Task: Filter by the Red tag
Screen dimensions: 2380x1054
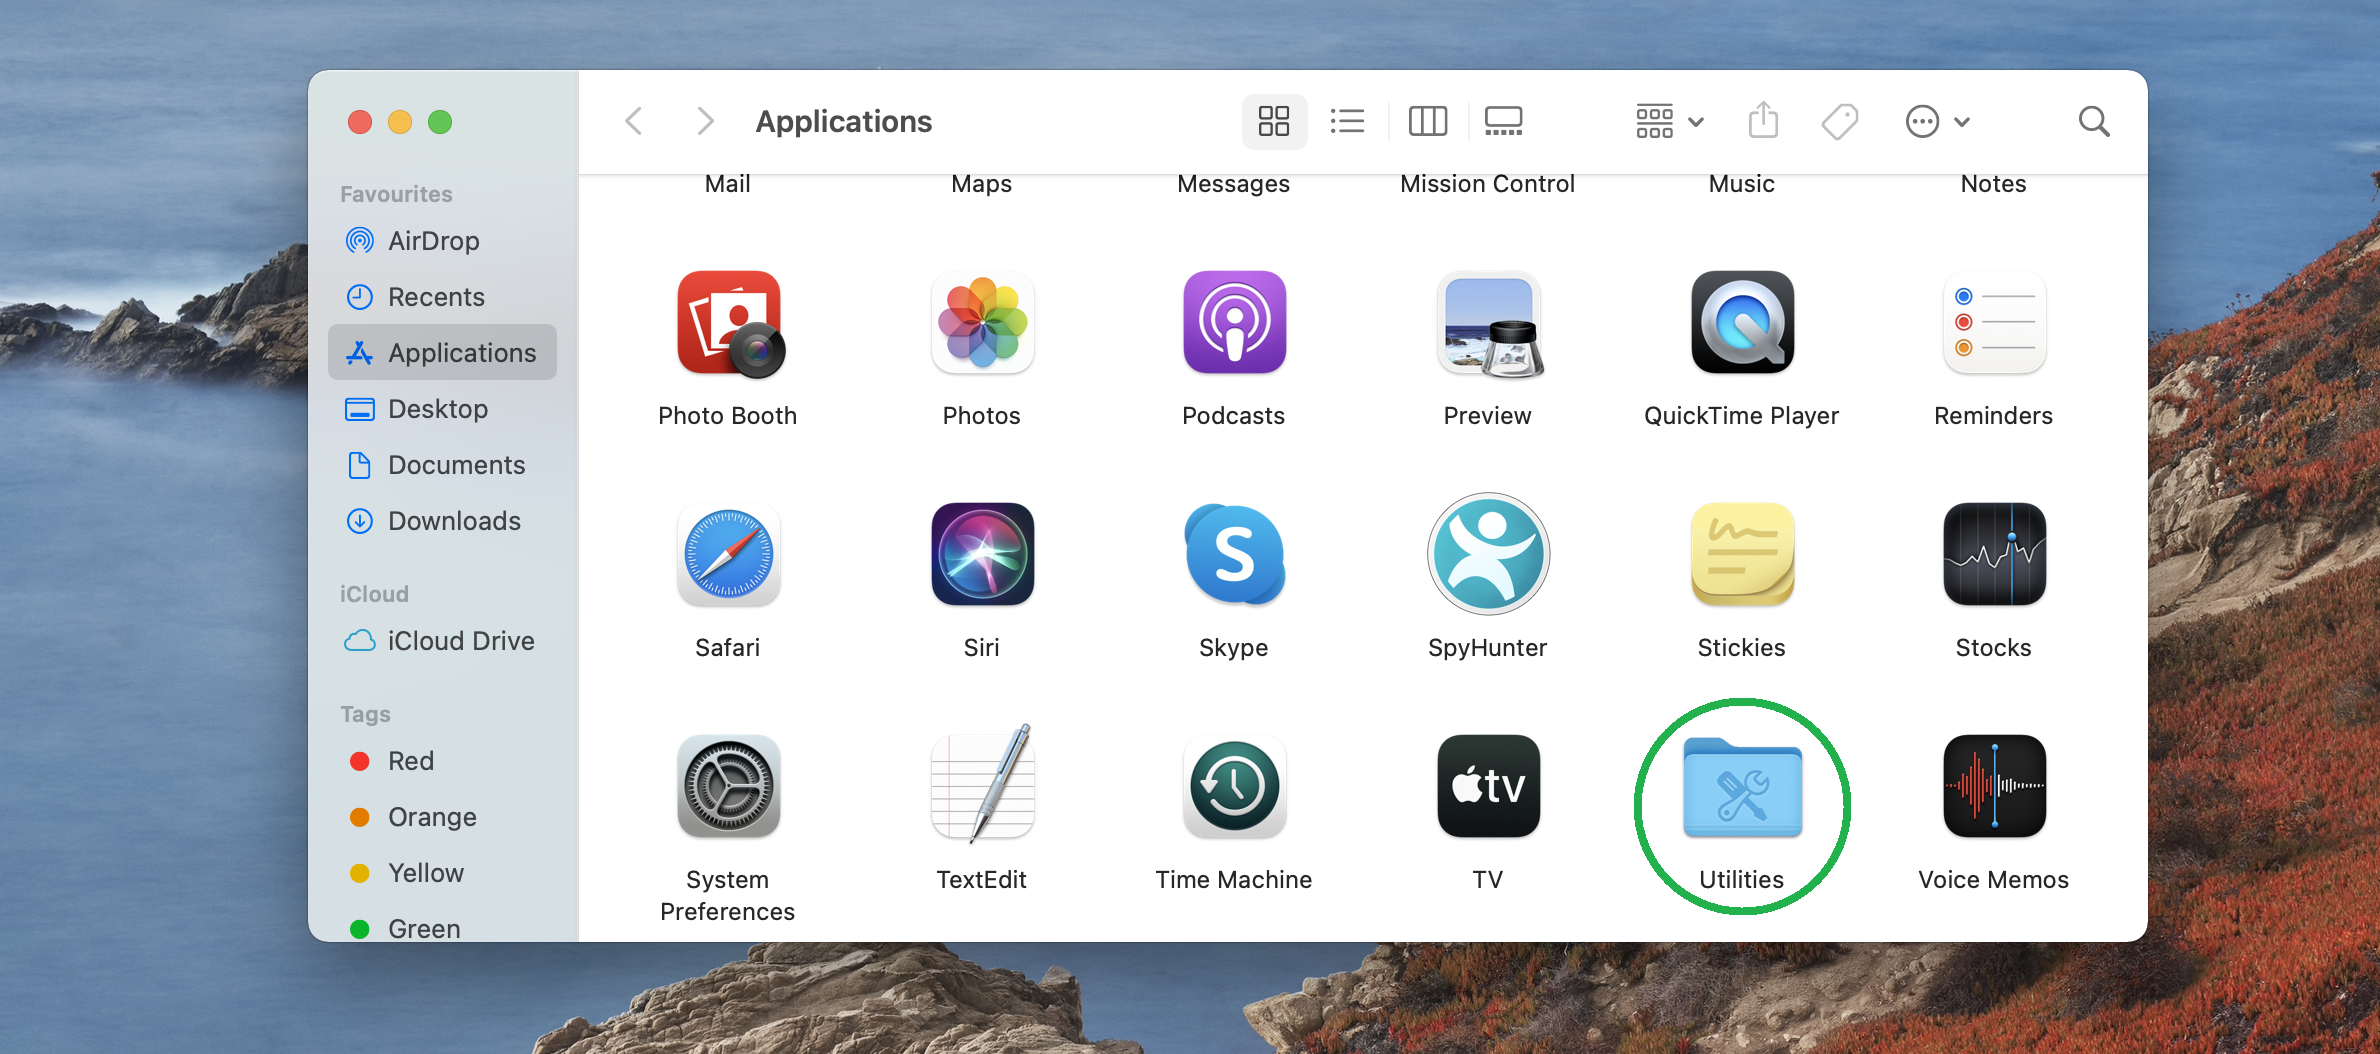Action: [442, 761]
